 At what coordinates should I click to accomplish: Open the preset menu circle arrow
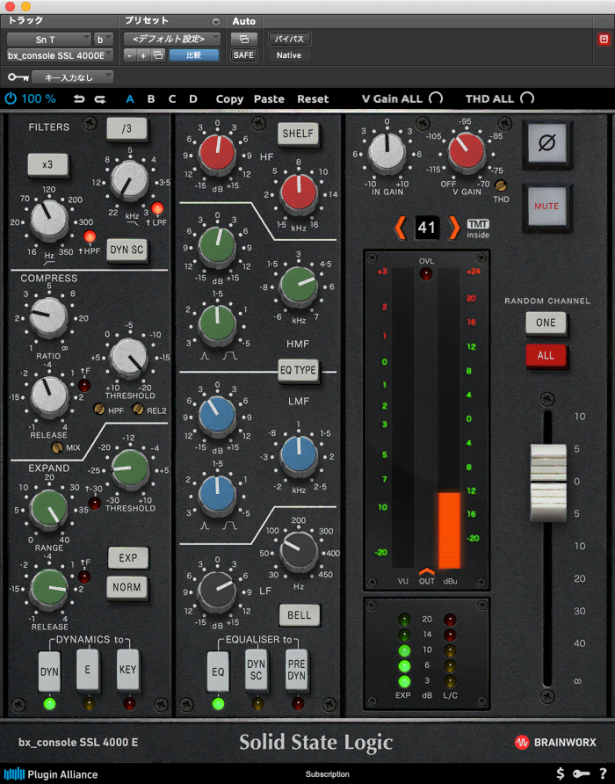(216, 22)
